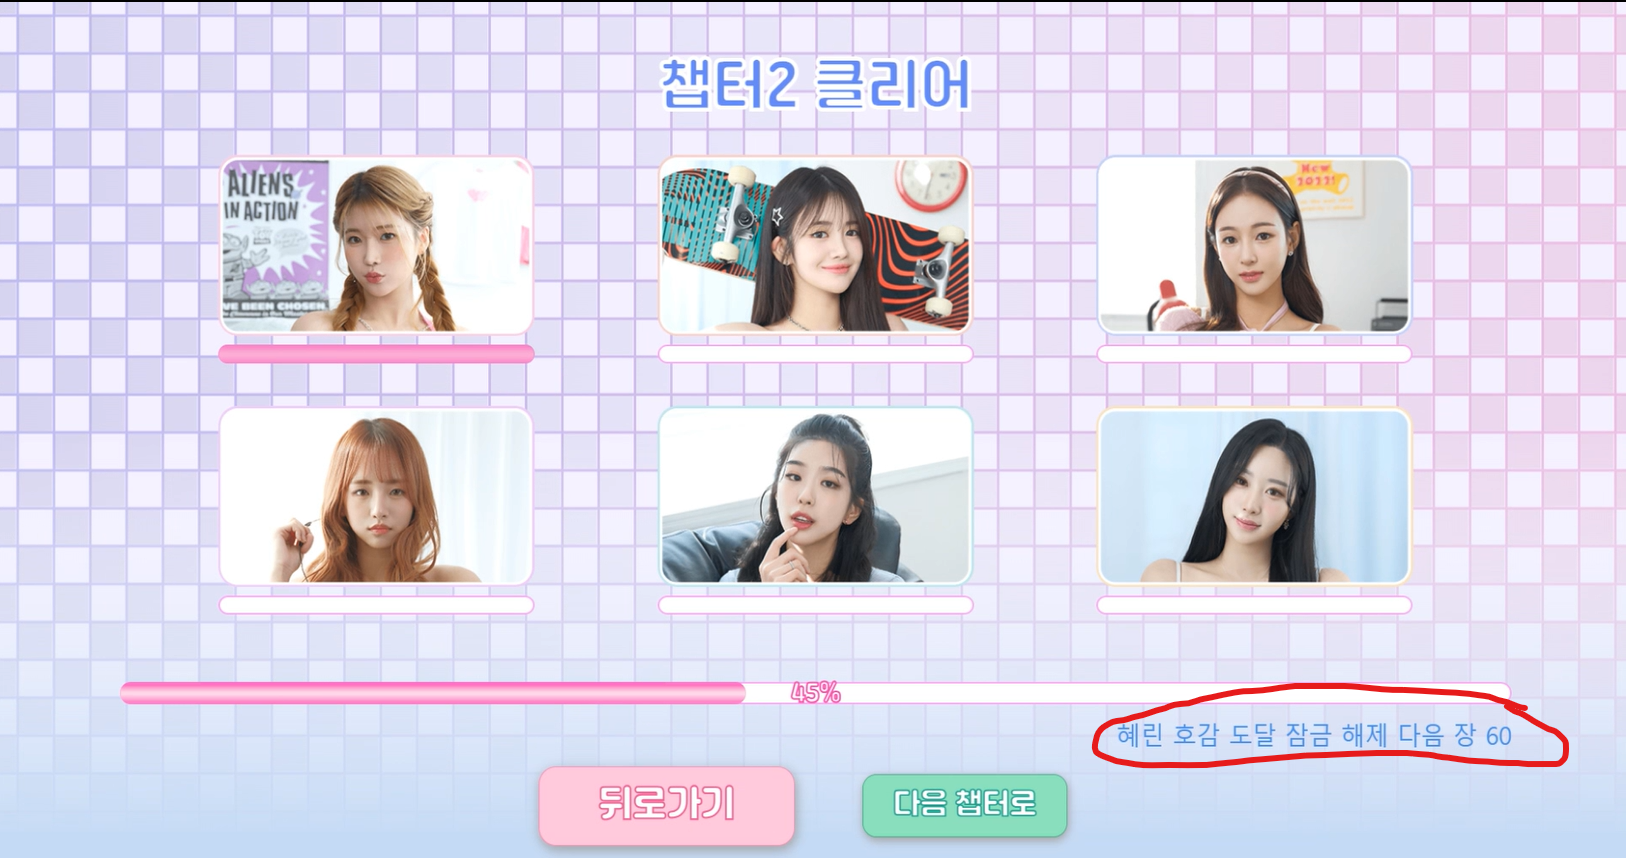The width and height of the screenshot is (1626, 858).
Task: Click the 챕터2 클리어 title text
Action: pyautogui.click(x=815, y=84)
